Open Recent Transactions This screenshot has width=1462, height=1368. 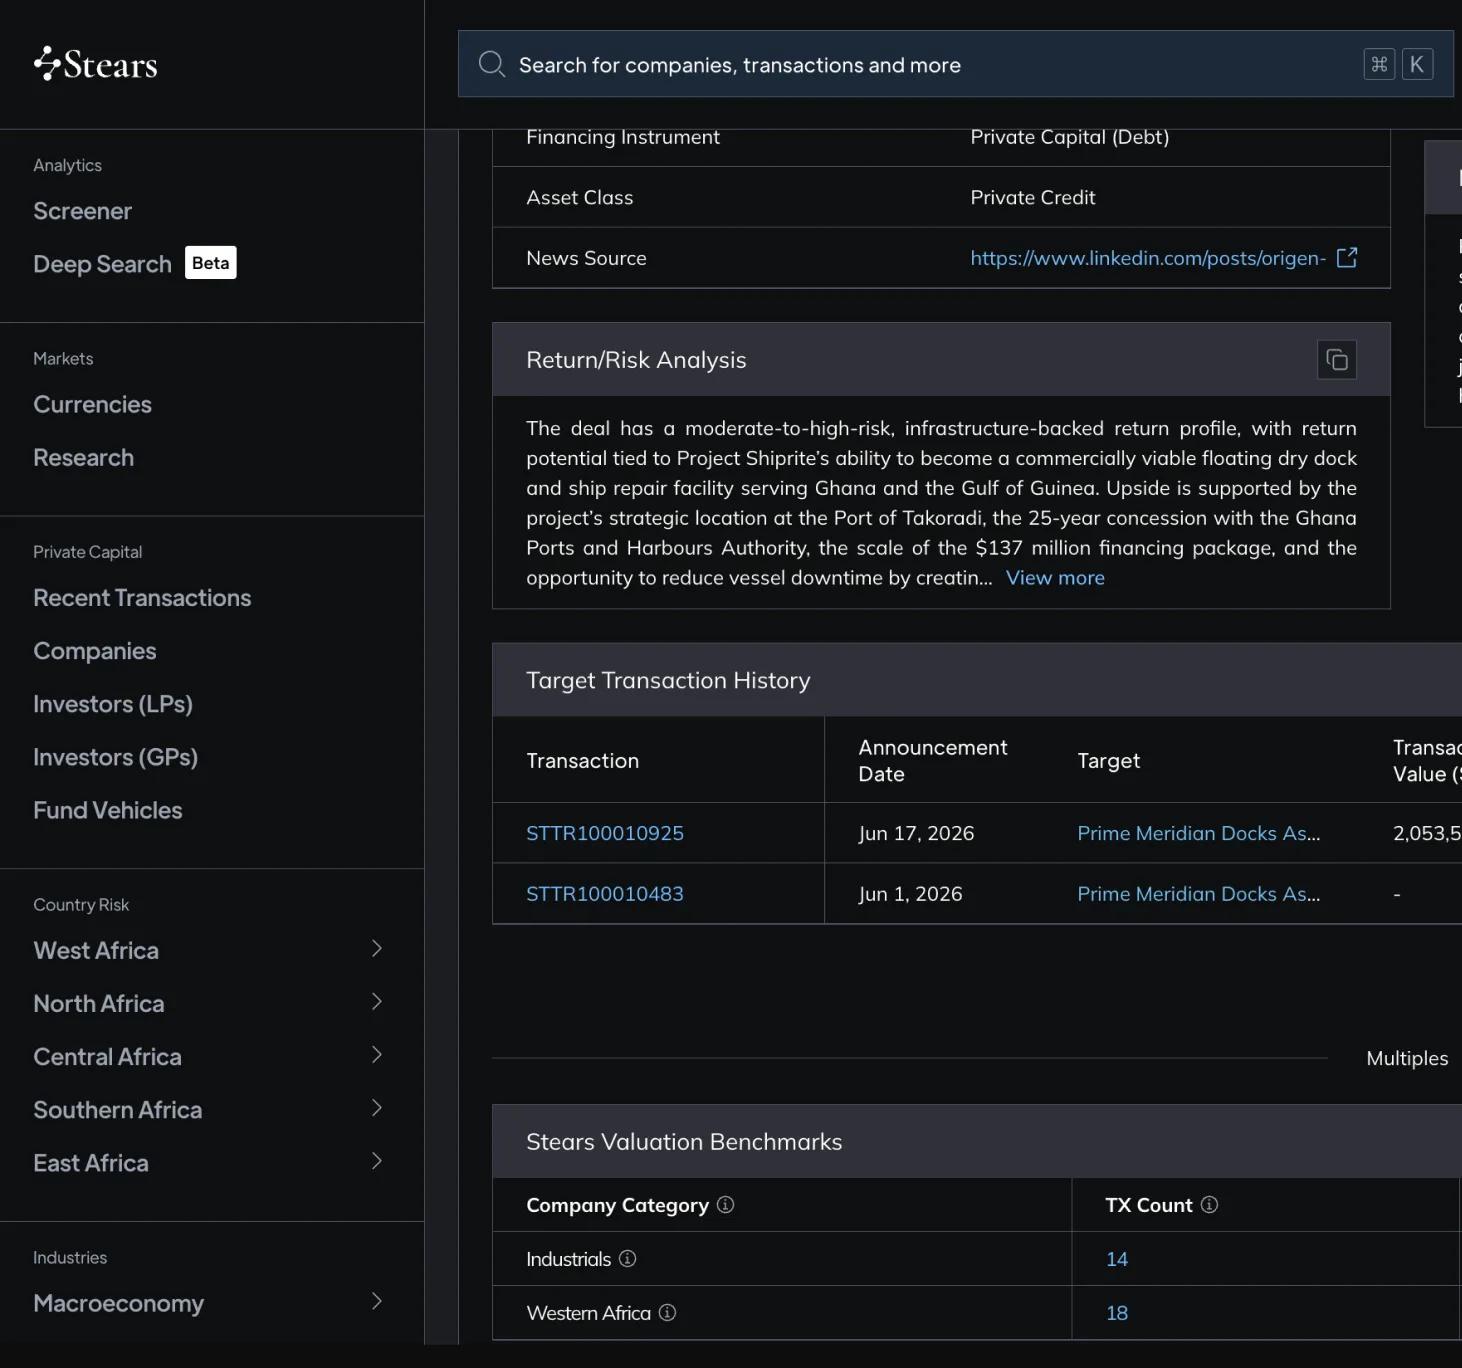142,597
